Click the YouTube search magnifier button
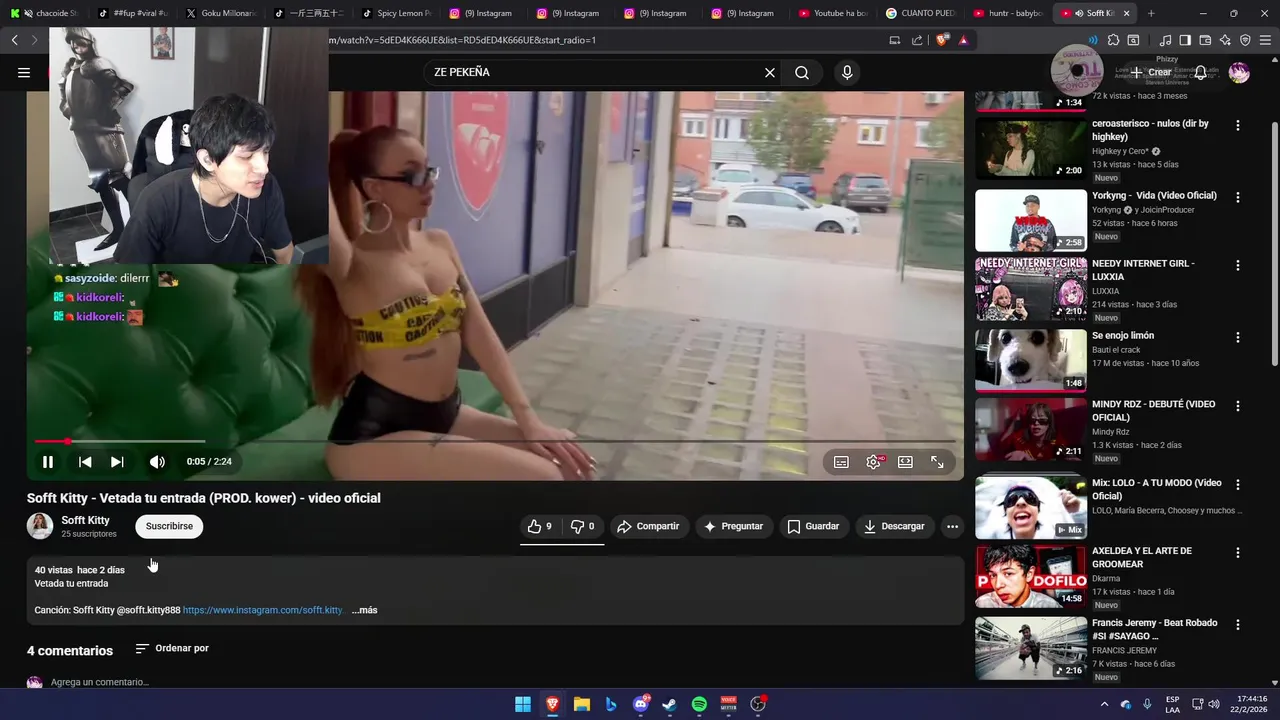This screenshot has height=720, width=1280. [x=802, y=72]
